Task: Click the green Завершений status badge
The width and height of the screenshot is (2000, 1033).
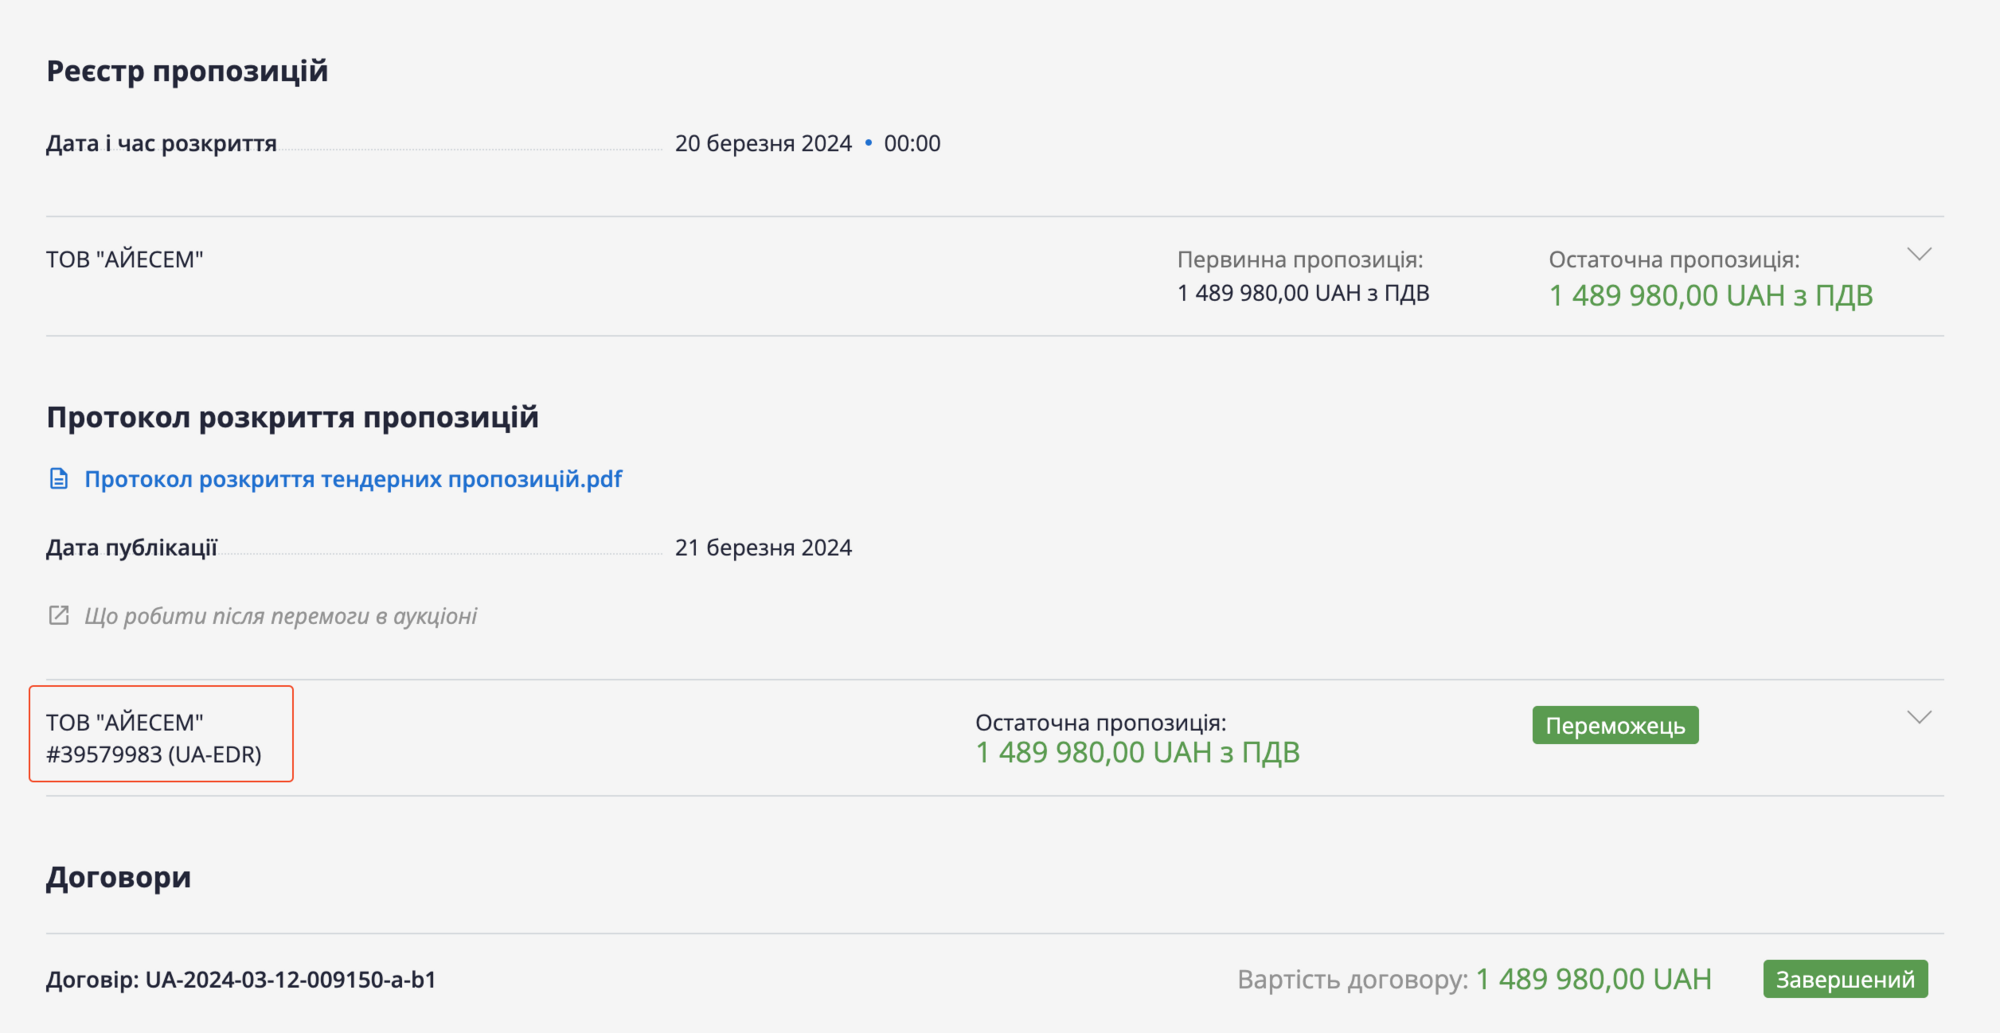Action: [x=1845, y=979]
